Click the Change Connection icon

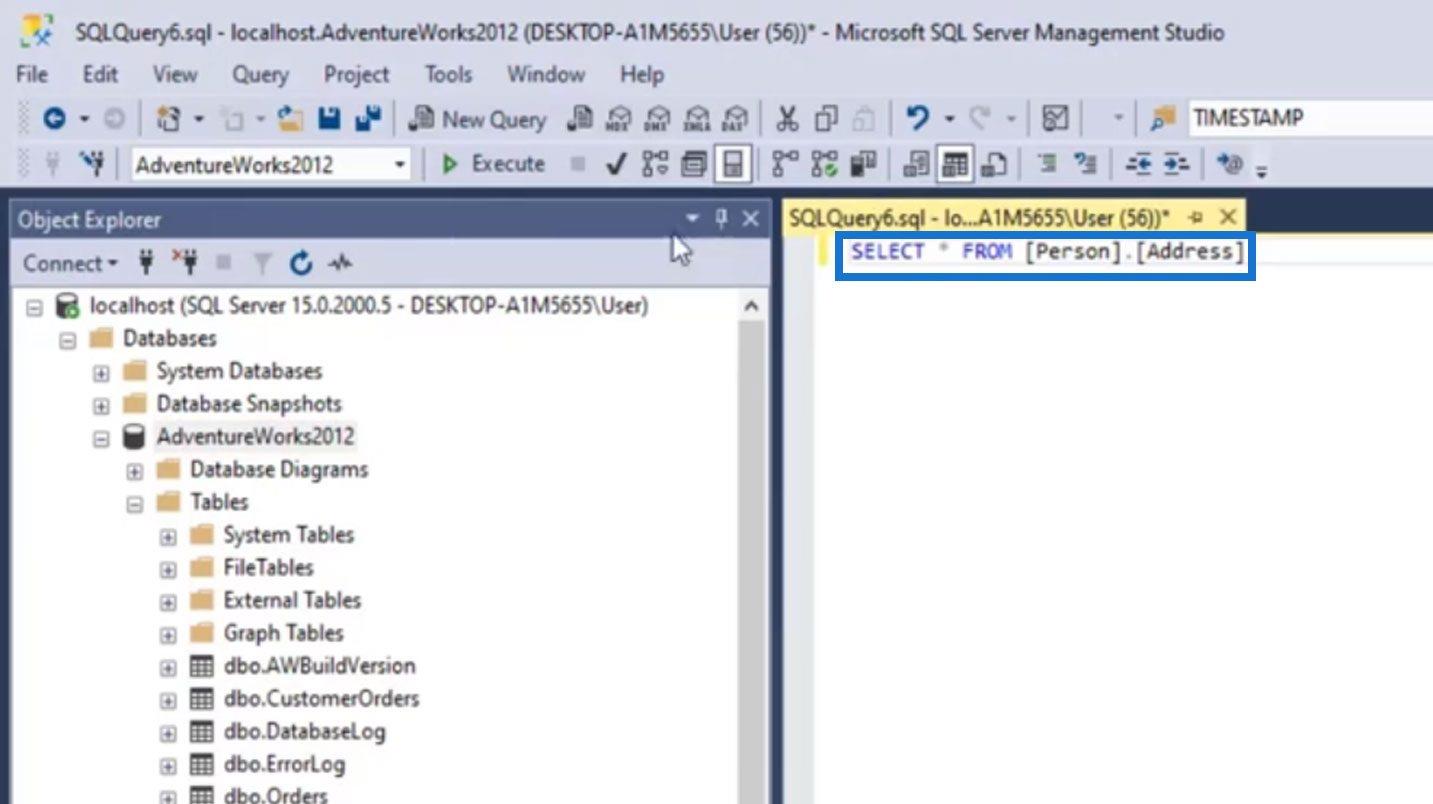[x=93, y=164]
